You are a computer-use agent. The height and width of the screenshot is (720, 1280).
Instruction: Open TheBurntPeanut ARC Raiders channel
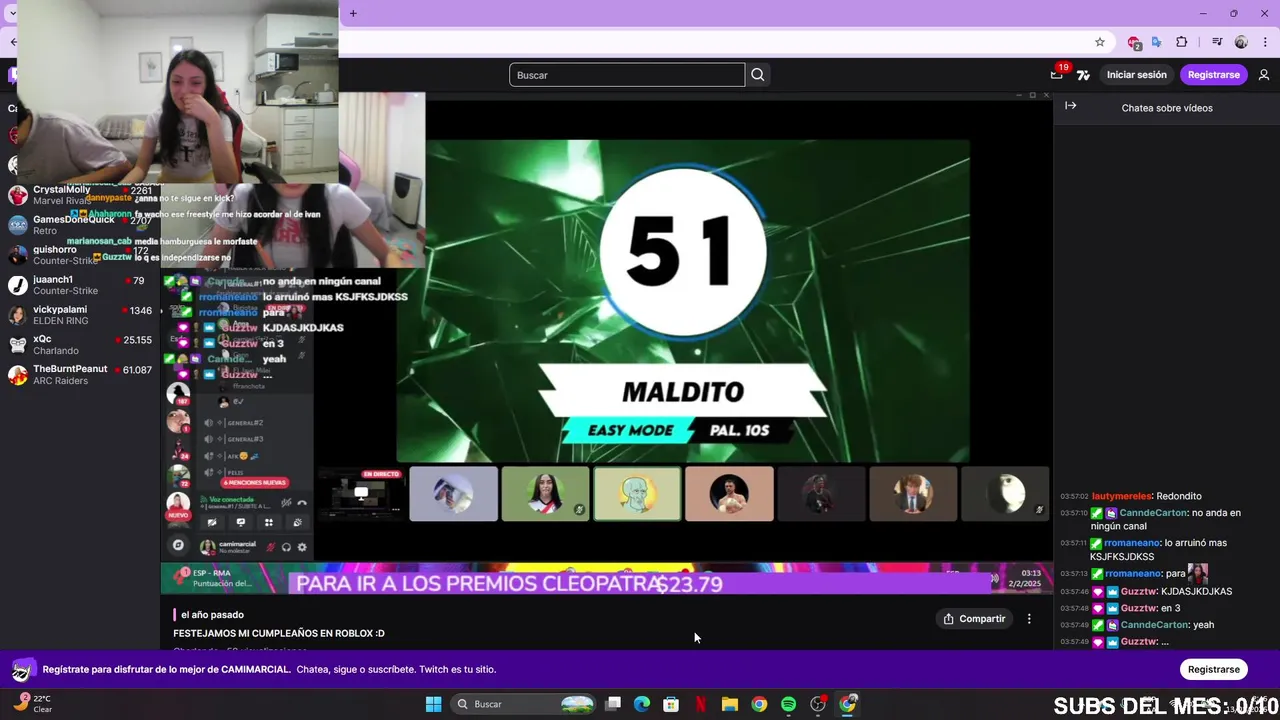tap(80, 375)
